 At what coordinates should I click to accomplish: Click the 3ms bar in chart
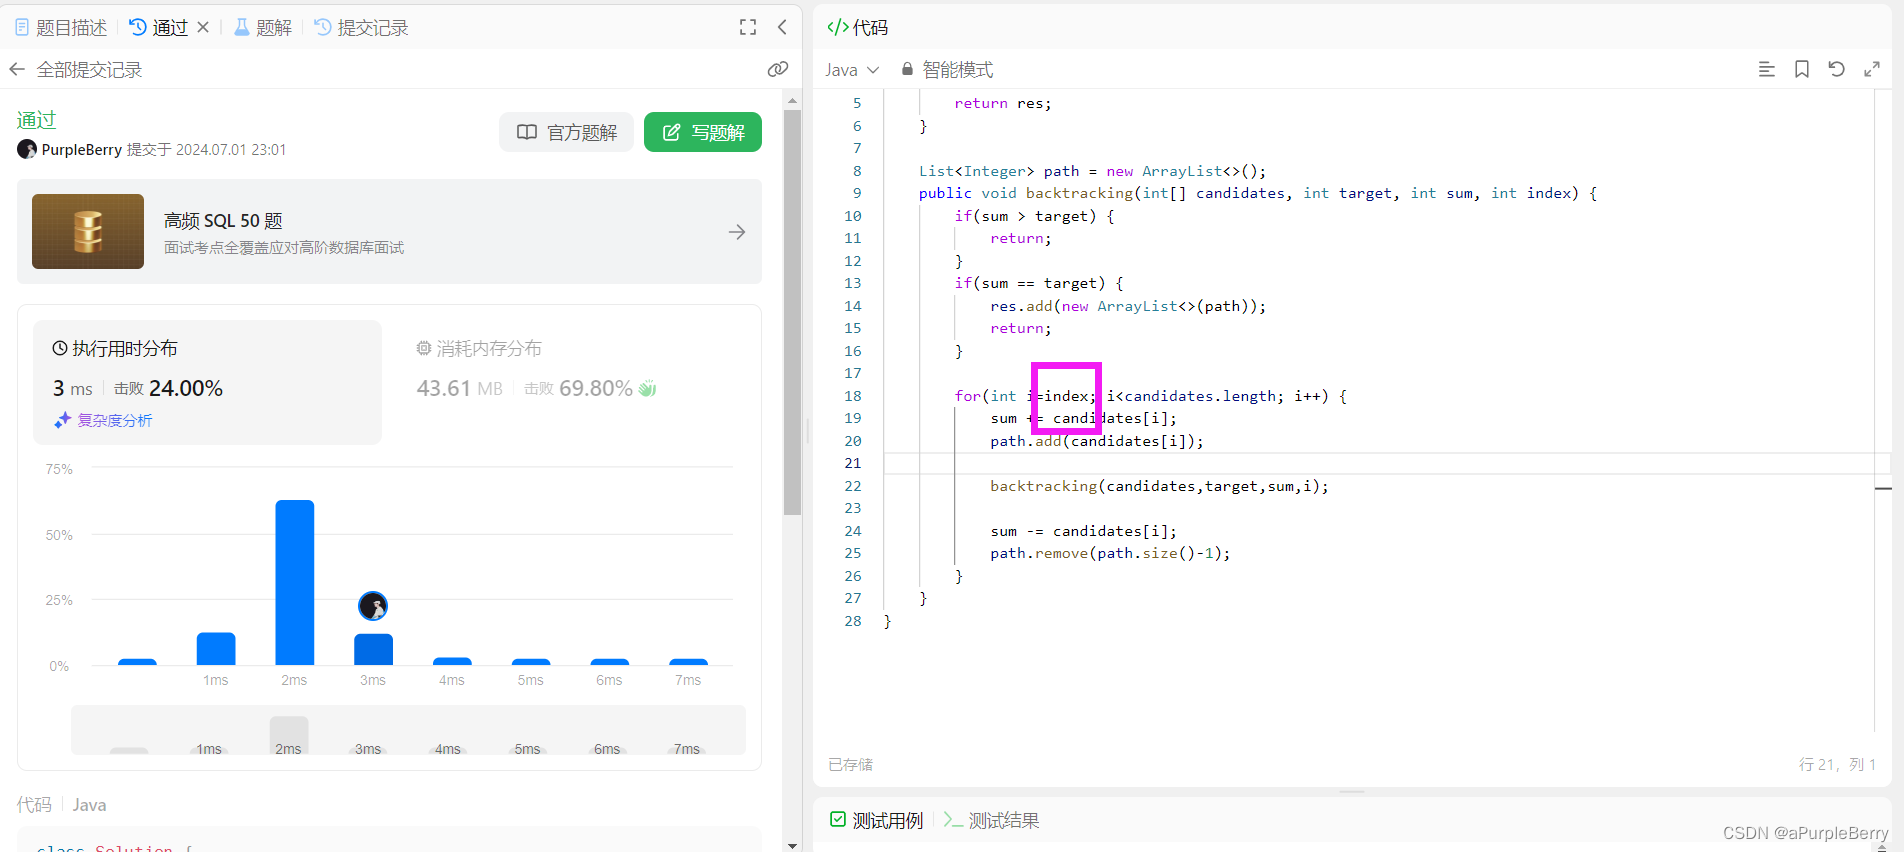373,650
